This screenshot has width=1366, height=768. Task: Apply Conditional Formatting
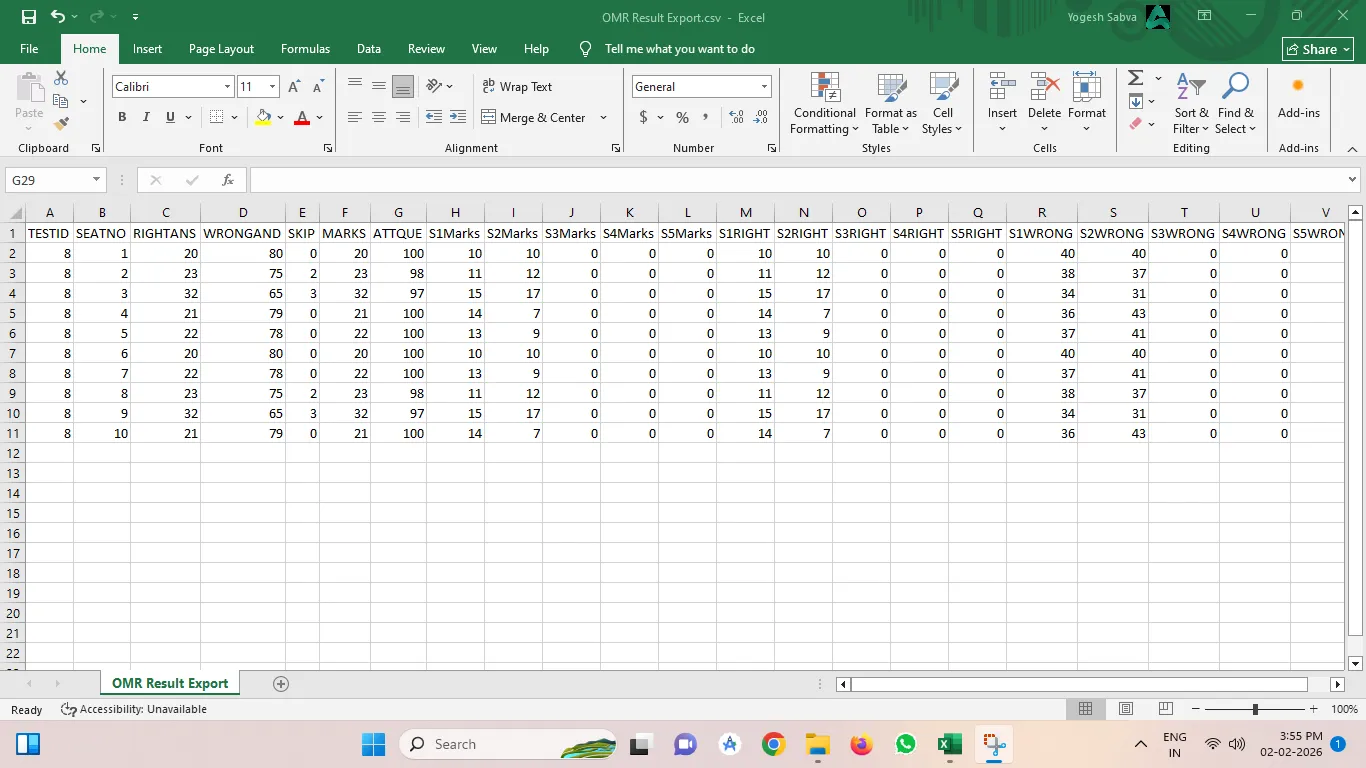pos(823,103)
